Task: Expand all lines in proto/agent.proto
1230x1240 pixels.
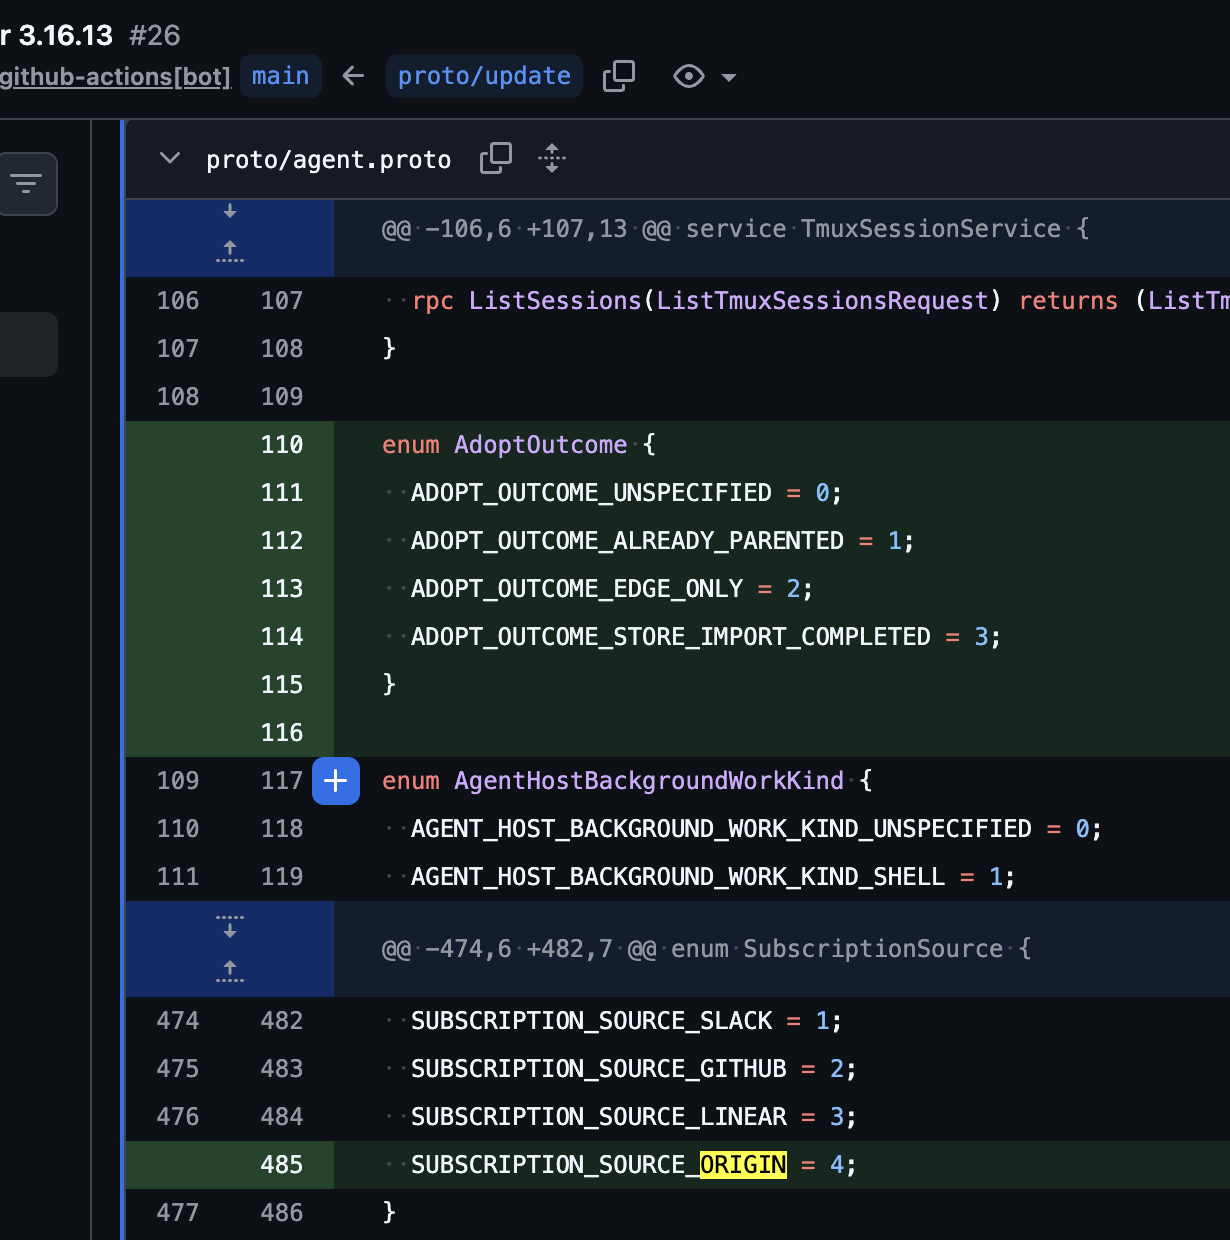Action: coord(552,158)
